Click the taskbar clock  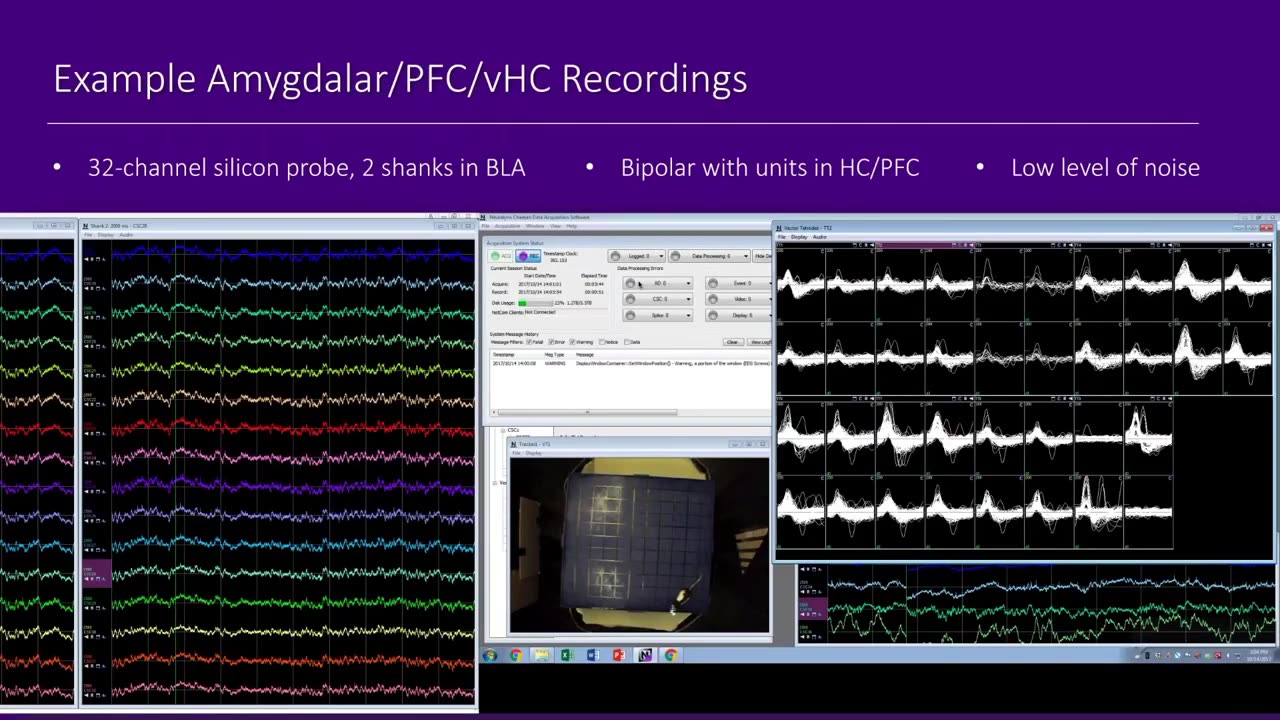point(1258,655)
